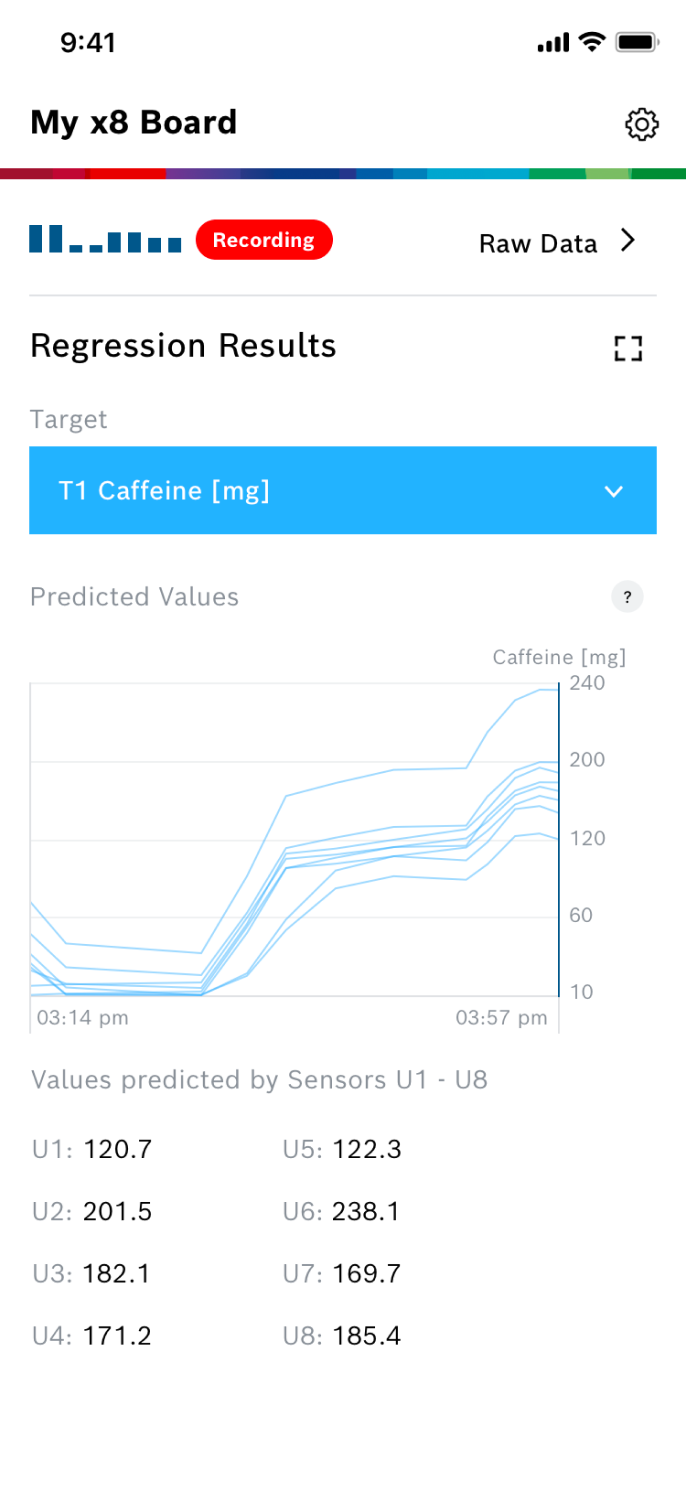Tap the sensor signal bars icon
The image size is (694, 1502).
[x=105, y=240]
